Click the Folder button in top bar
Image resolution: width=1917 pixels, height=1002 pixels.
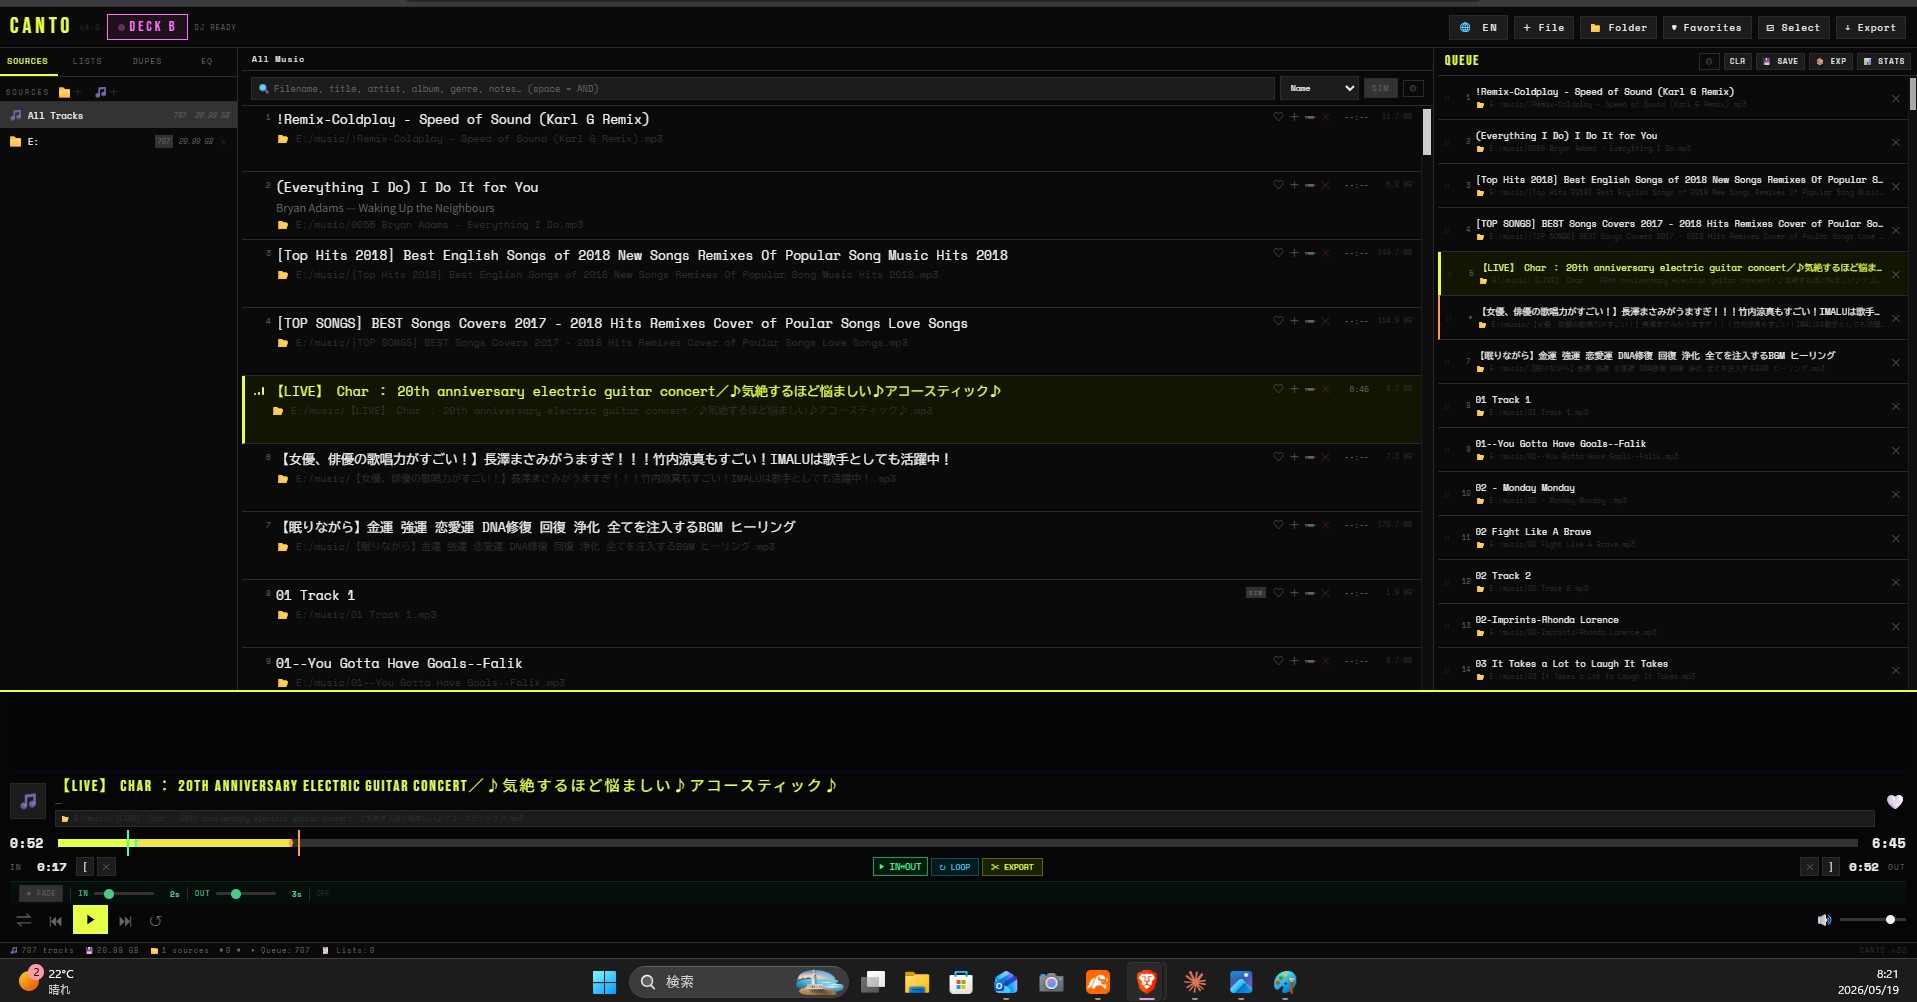[1618, 28]
